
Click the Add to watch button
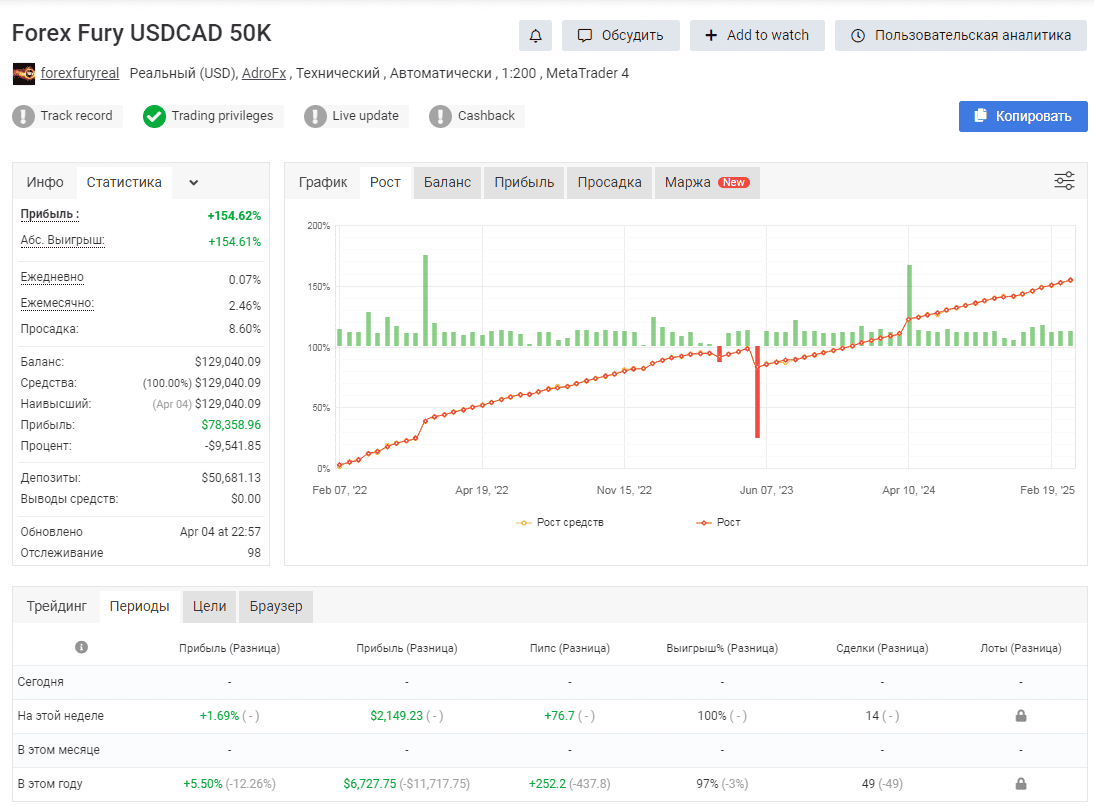point(757,36)
